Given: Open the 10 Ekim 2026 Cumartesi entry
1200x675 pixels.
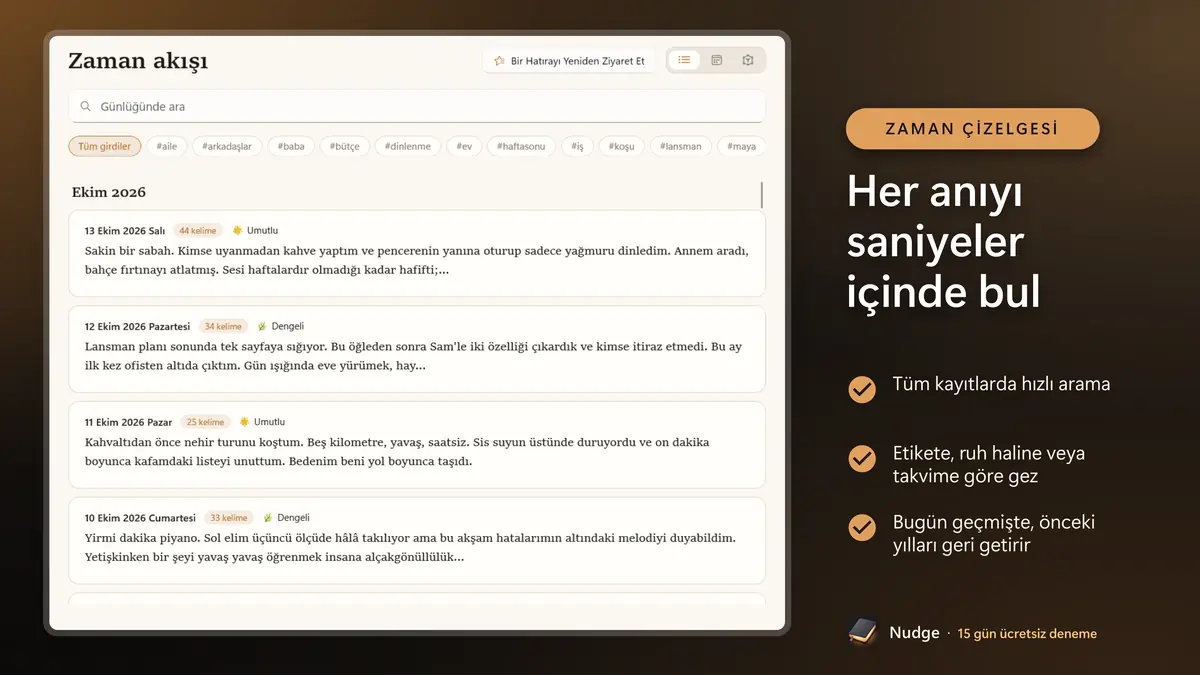Looking at the screenshot, I should pos(417,540).
